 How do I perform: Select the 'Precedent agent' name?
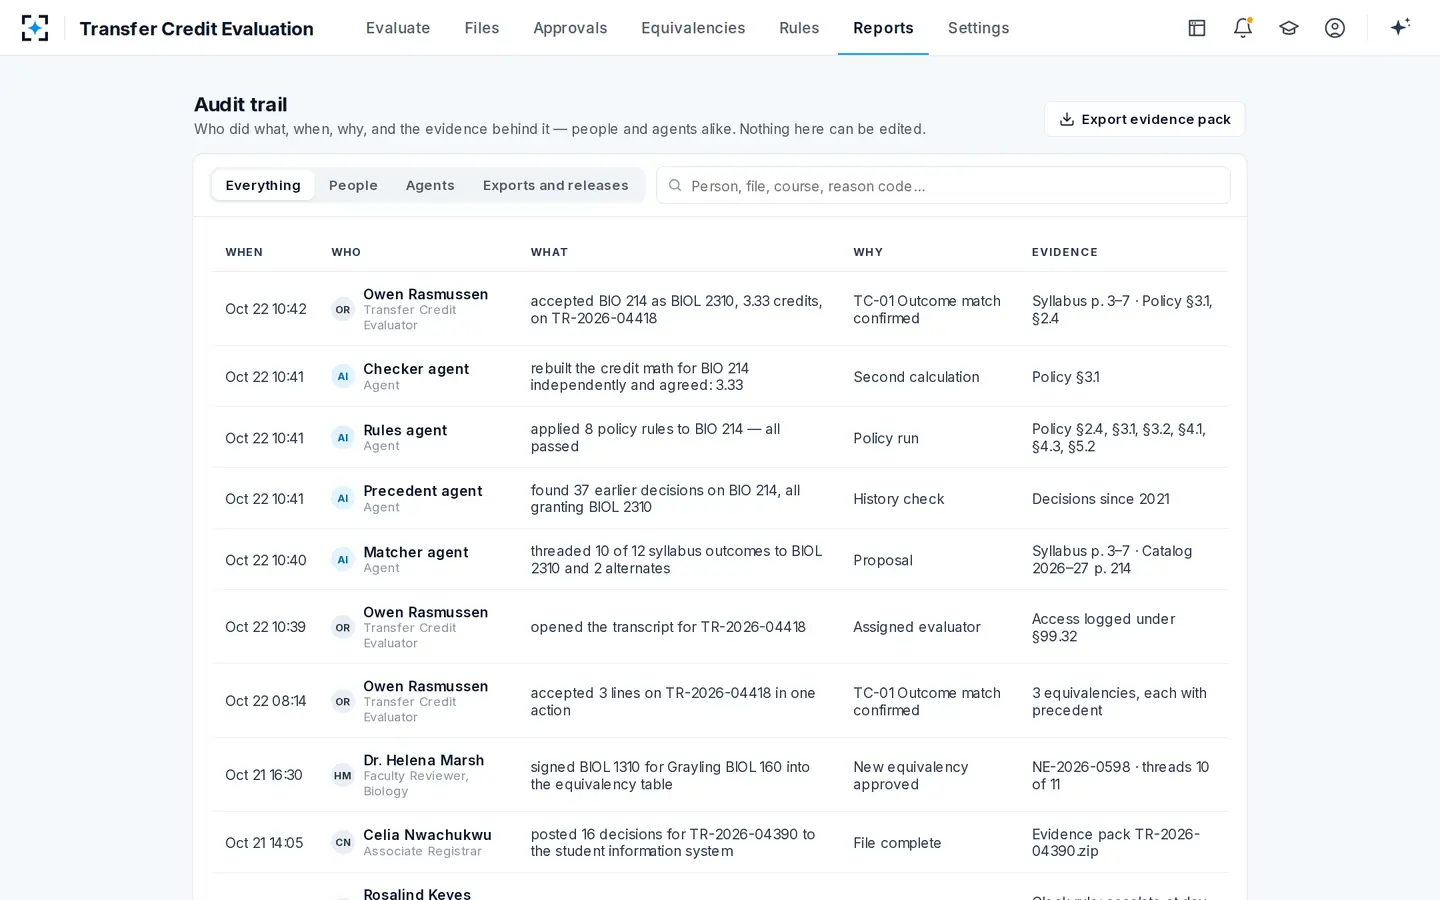click(423, 491)
